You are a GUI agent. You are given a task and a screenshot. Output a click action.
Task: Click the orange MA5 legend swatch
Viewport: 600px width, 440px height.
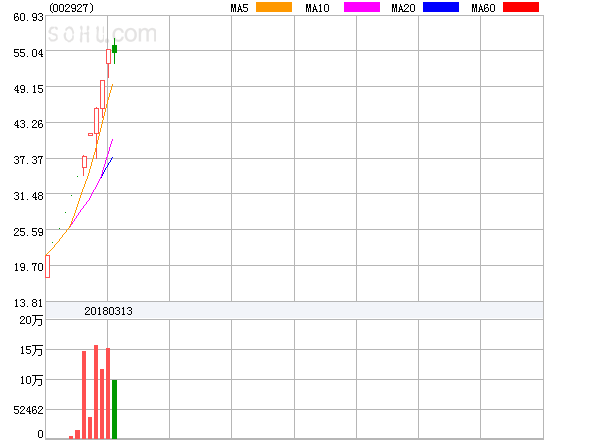274,7
